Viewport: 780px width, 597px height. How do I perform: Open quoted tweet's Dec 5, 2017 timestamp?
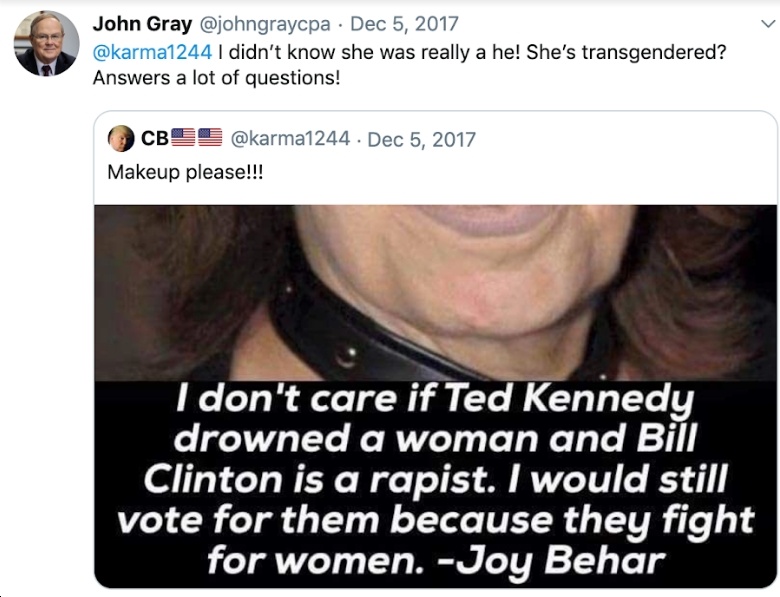421,139
